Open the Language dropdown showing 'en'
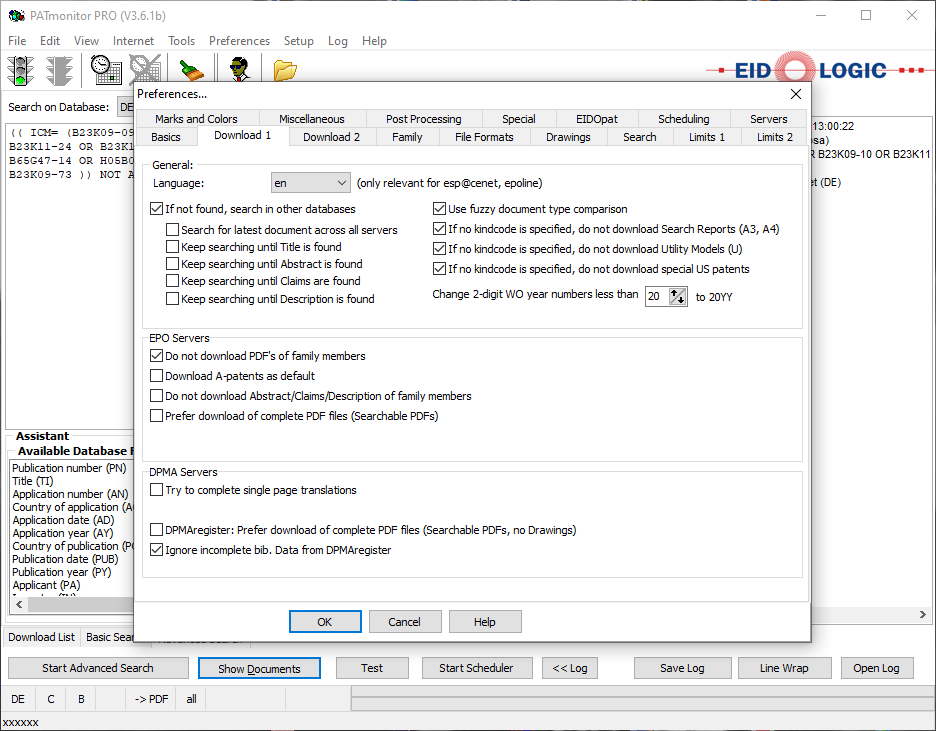The width and height of the screenshot is (936, 731). (310, 183)
